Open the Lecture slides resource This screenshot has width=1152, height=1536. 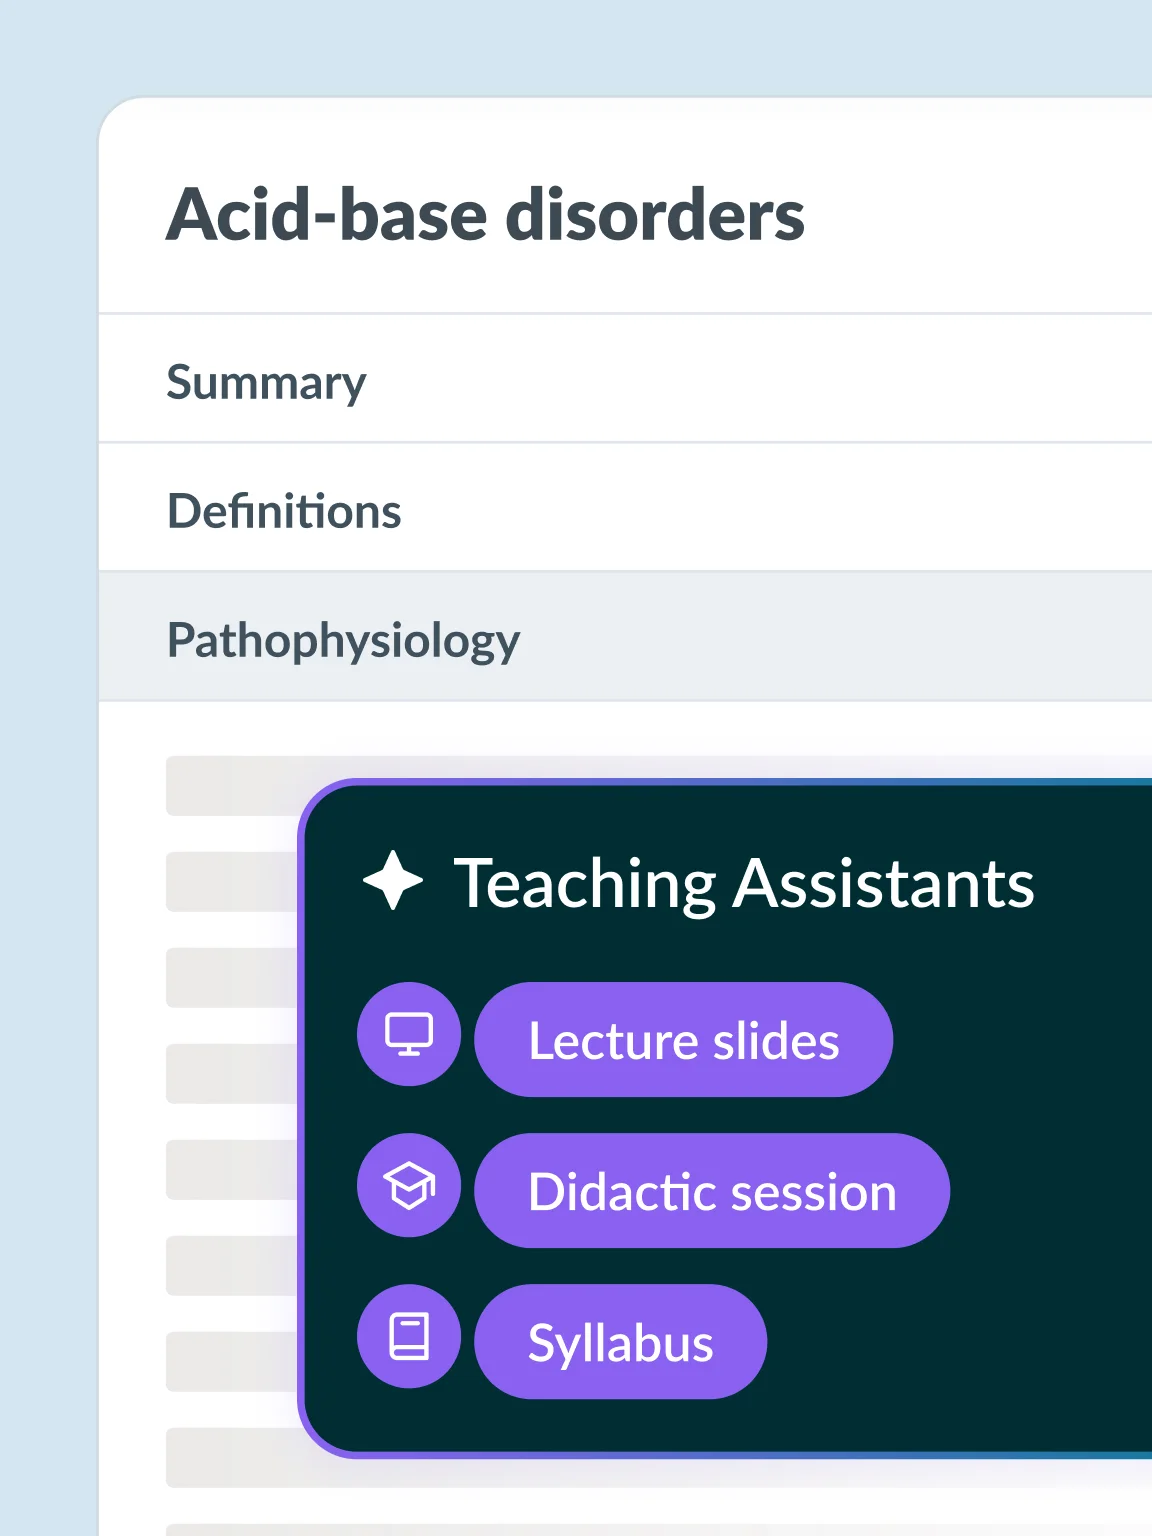[x=684, y=1040]
